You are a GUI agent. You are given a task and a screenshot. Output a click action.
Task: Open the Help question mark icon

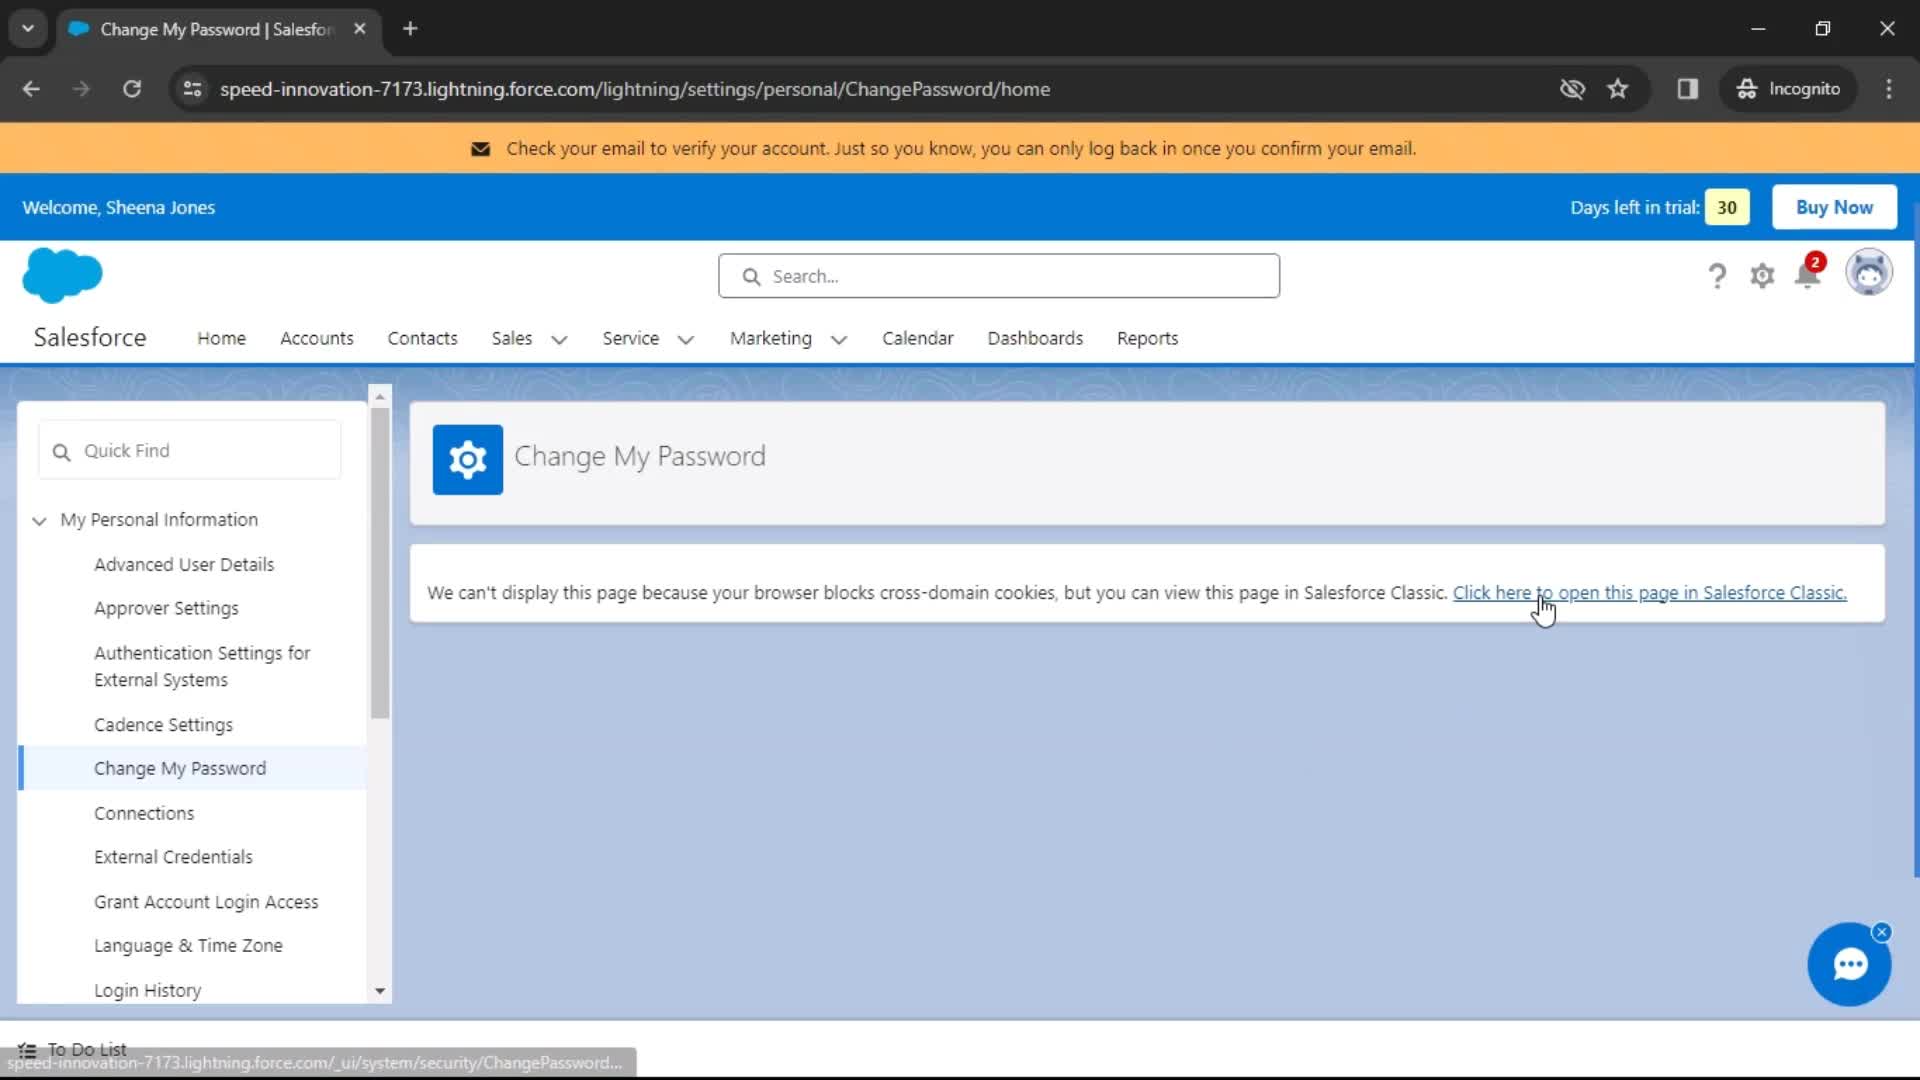1716,276
